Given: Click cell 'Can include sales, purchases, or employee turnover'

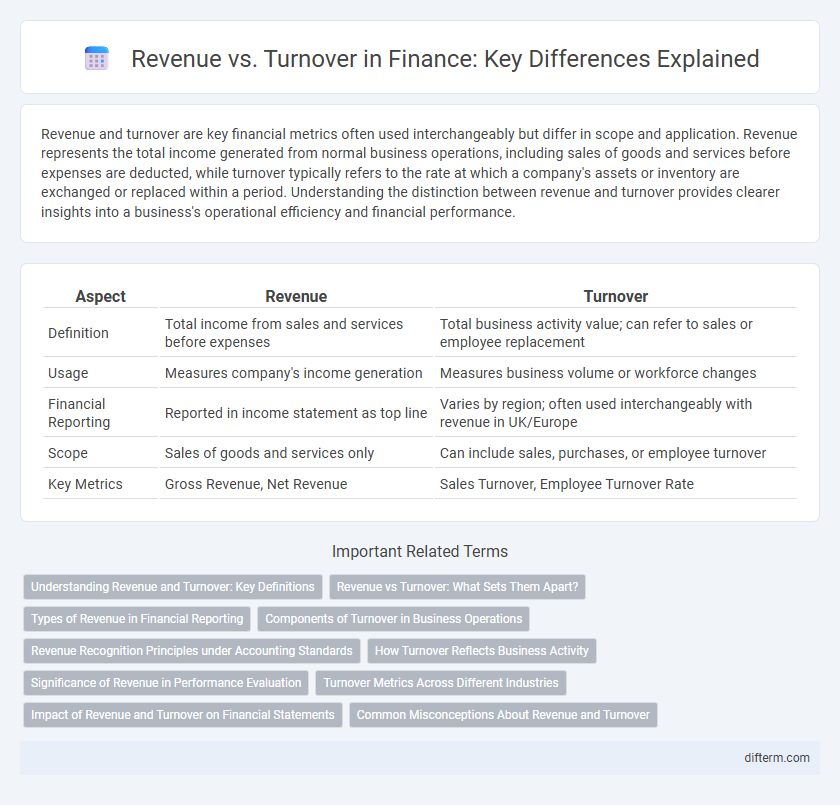Looking at the screenshot, I should (616, 453).
